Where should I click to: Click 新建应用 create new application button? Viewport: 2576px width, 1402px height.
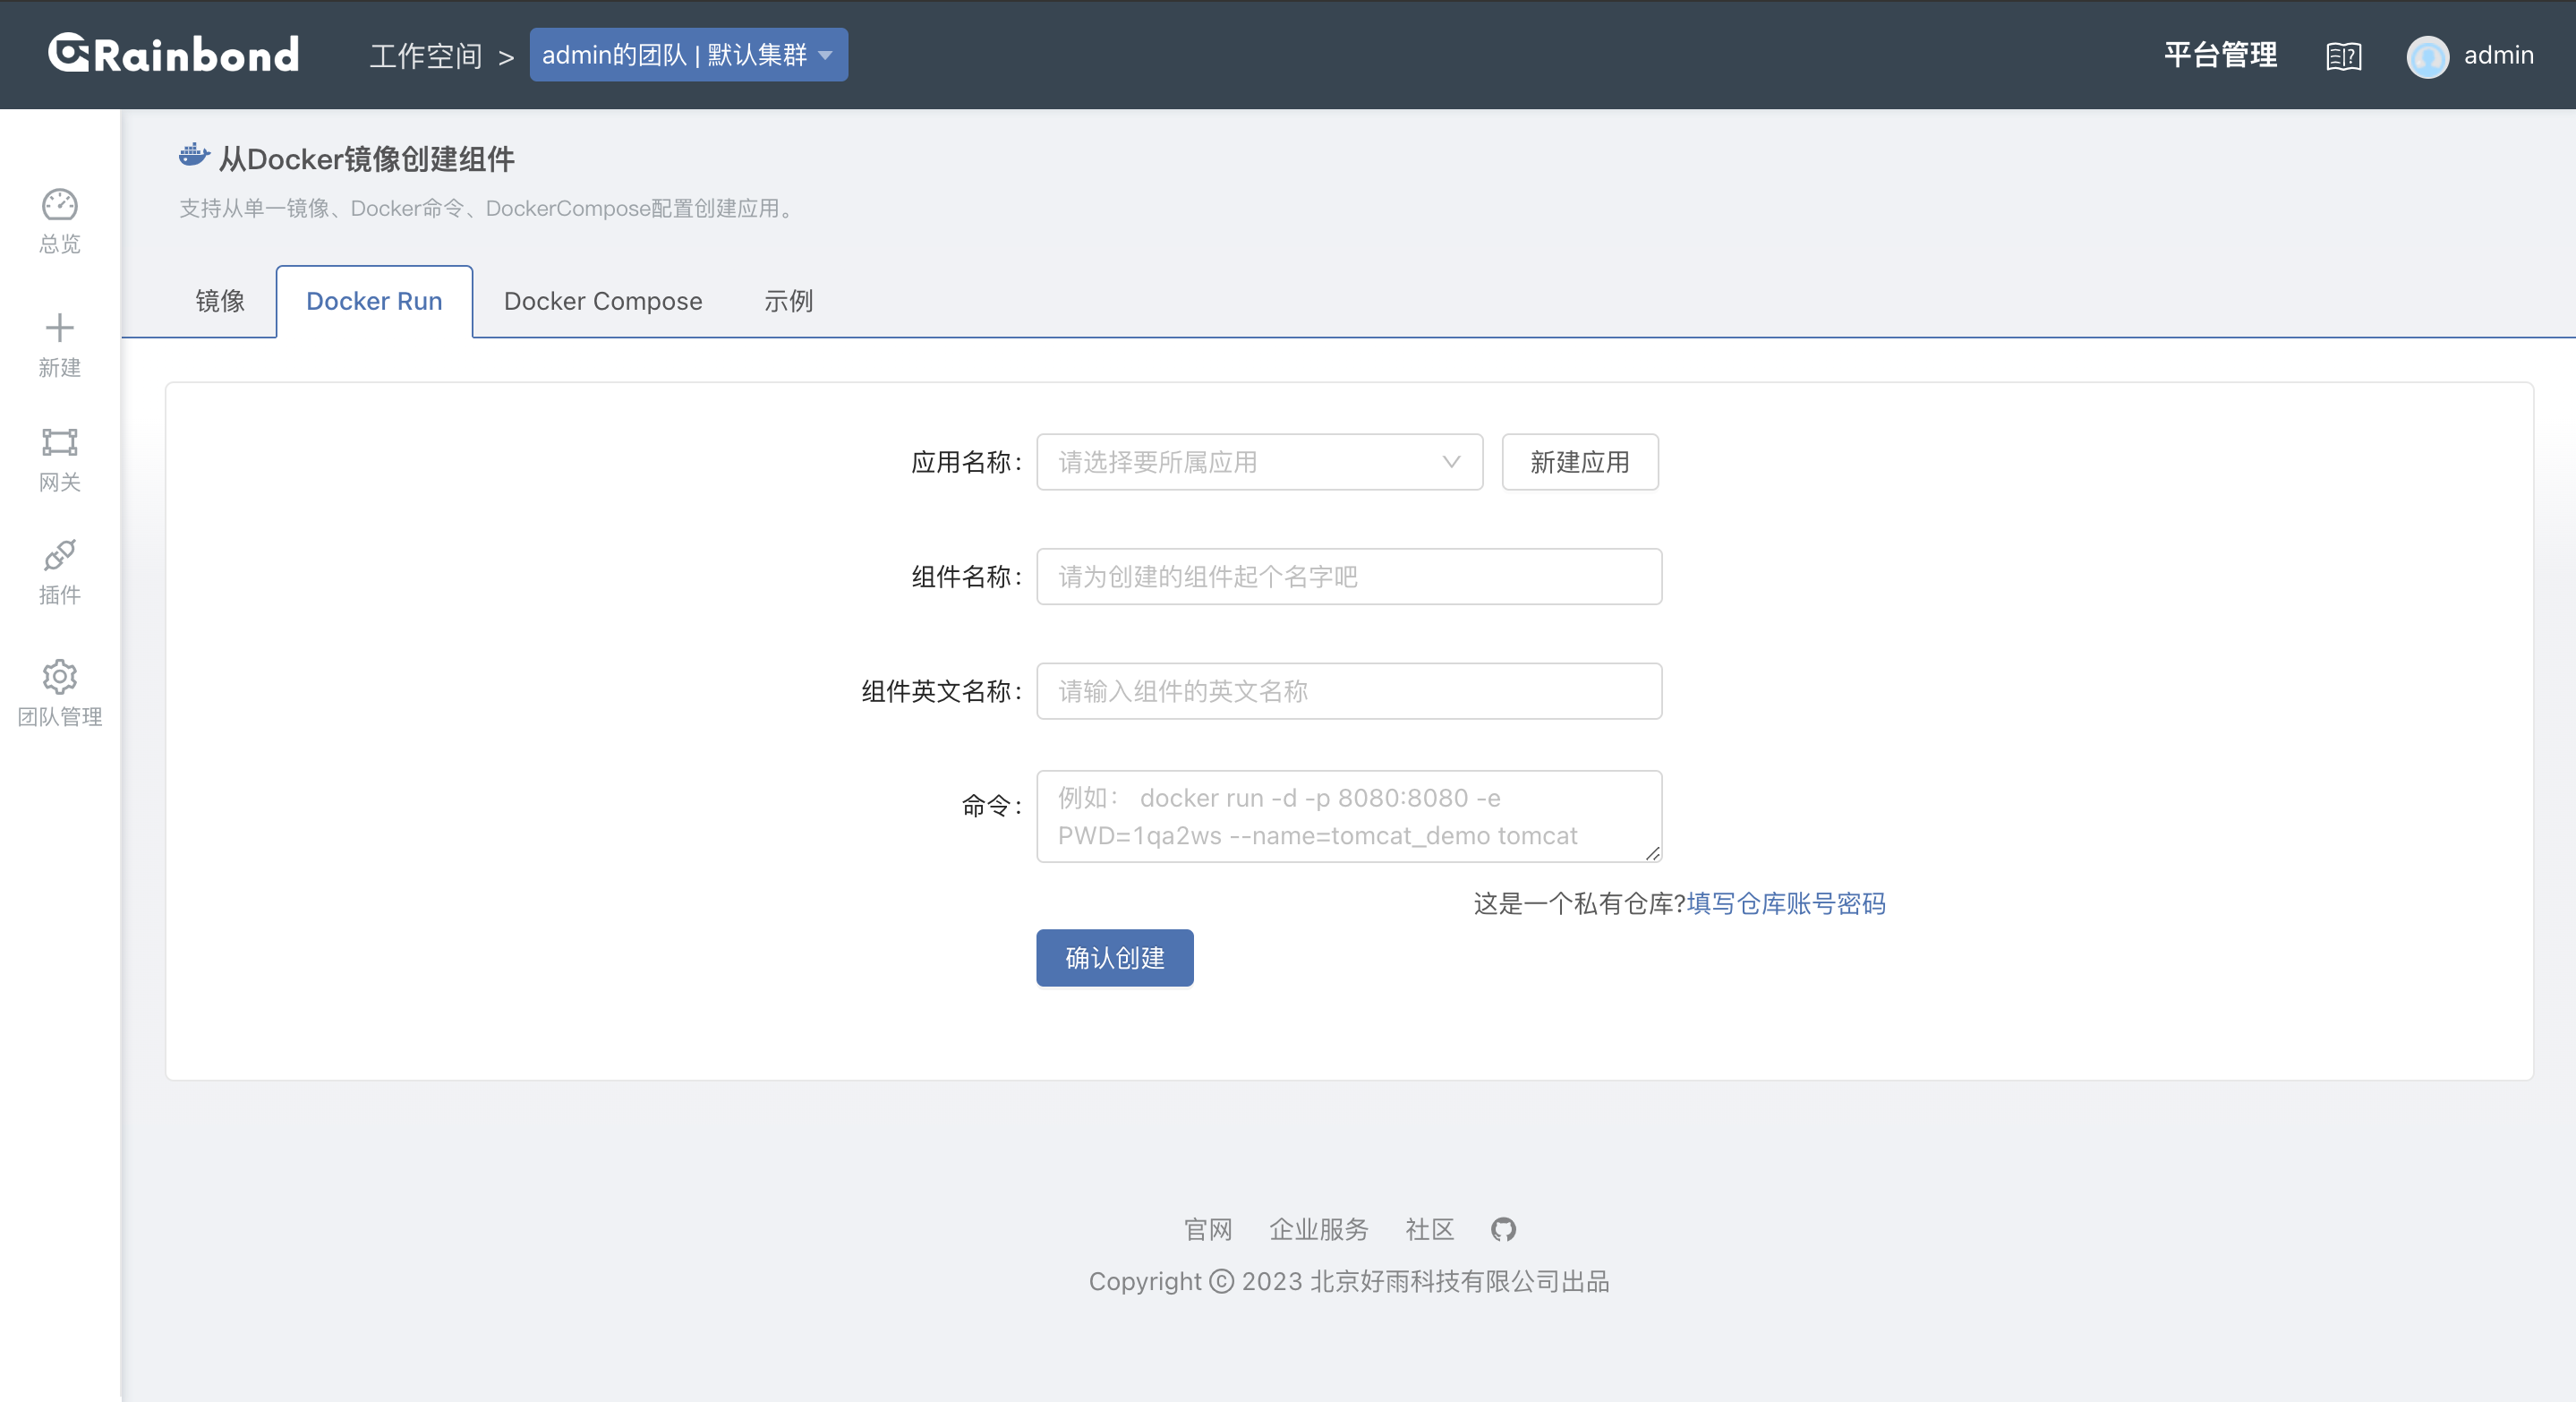[x=1577, y=461]
